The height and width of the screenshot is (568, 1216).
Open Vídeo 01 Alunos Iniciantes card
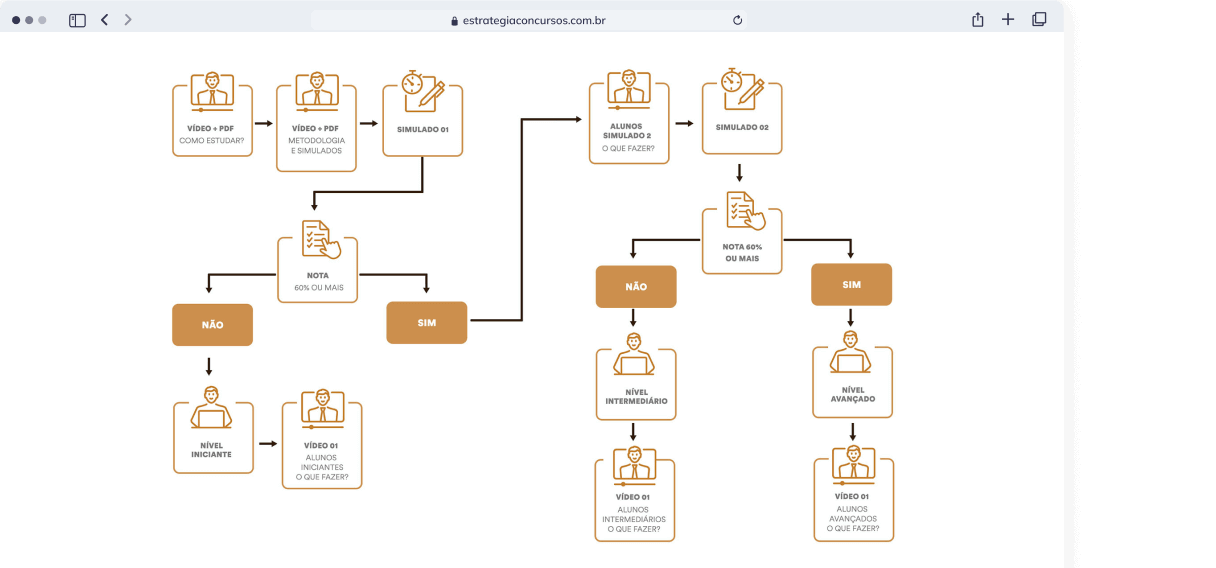coord(322,445)
